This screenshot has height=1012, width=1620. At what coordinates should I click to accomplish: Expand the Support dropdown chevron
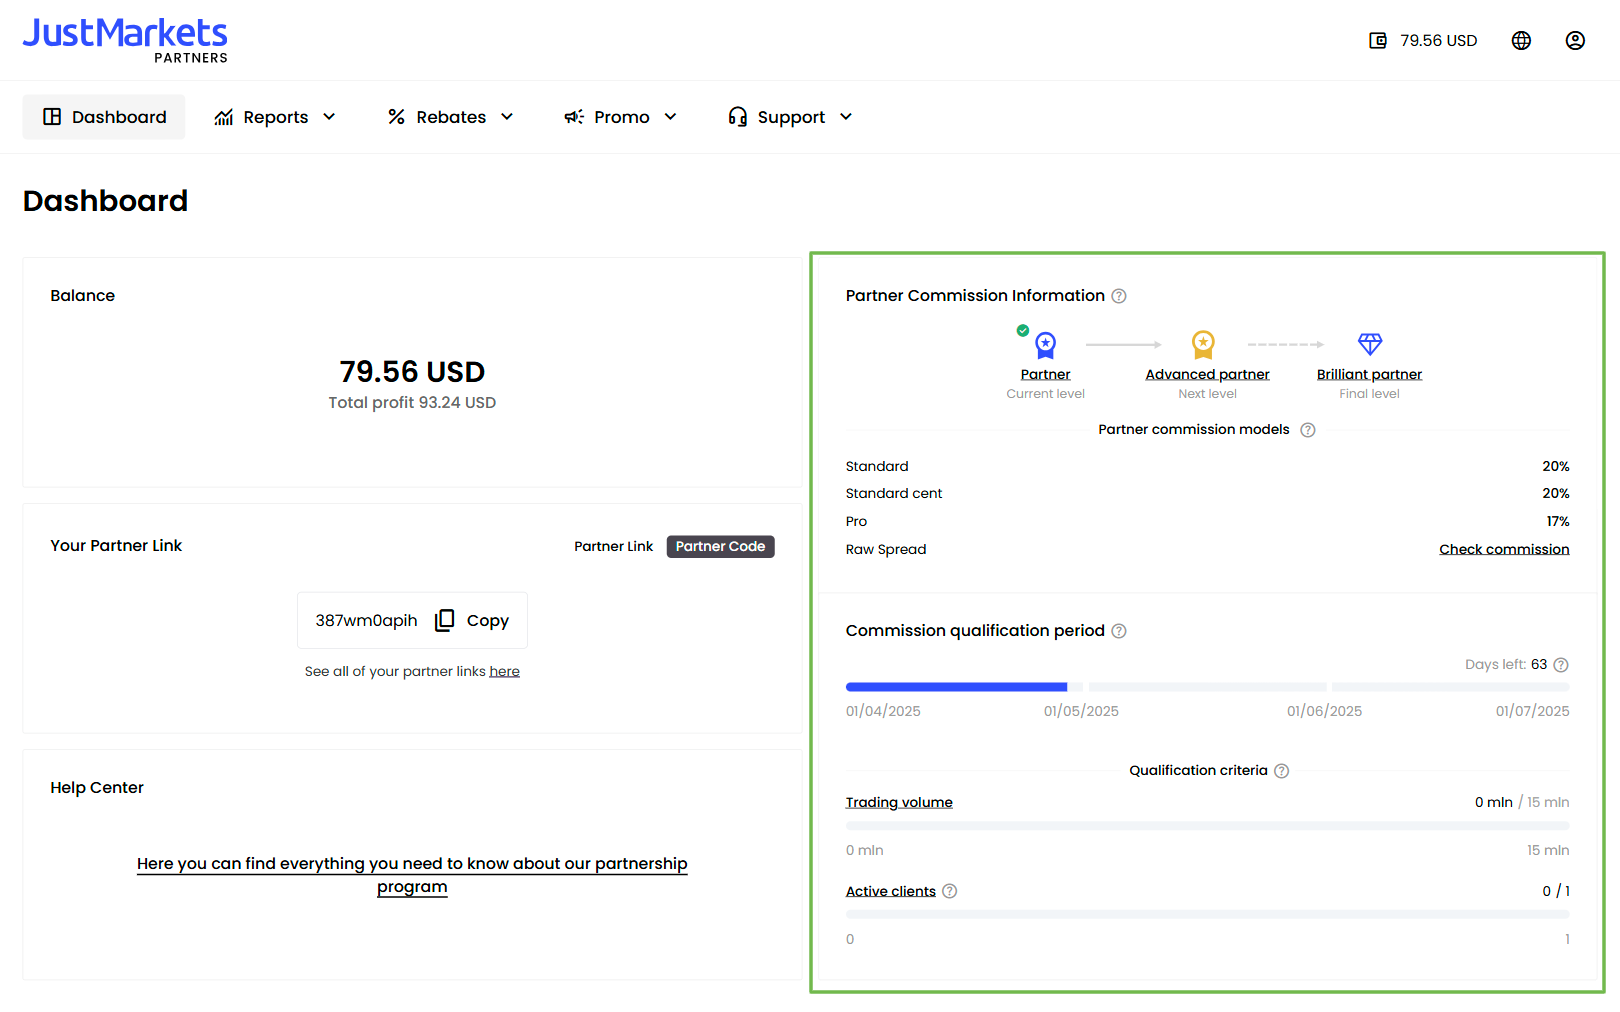pyautogui.click(x=846, y=117)
